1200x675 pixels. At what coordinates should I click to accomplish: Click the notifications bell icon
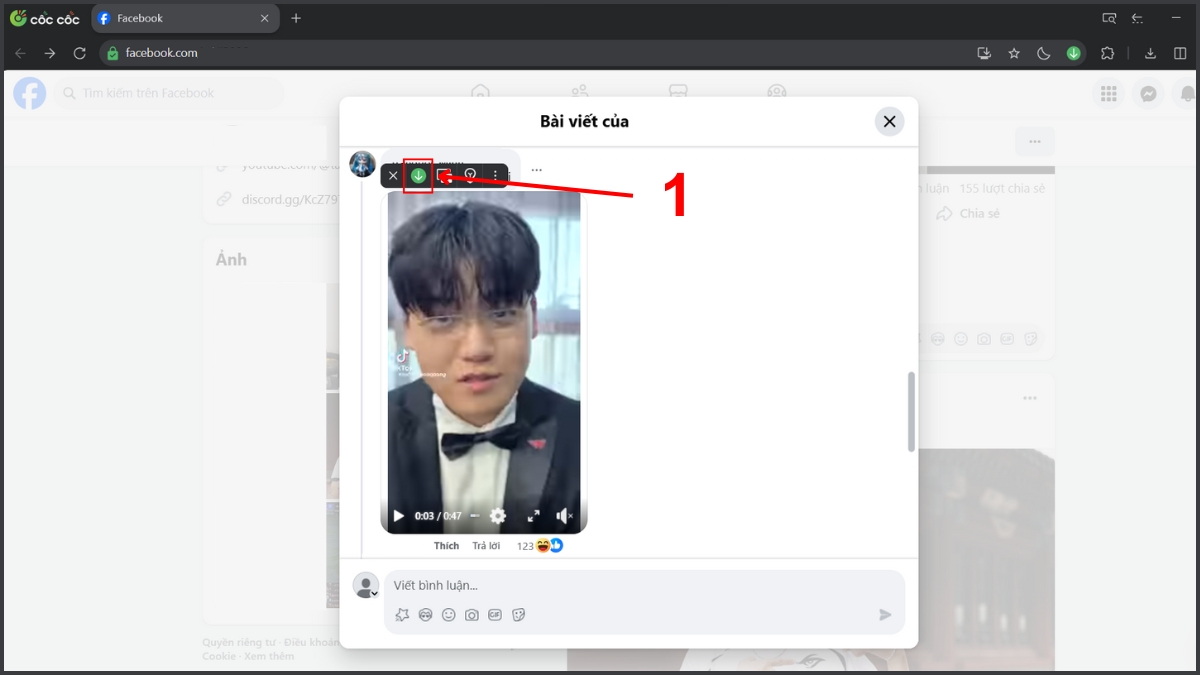click(x=1188, y=93)
